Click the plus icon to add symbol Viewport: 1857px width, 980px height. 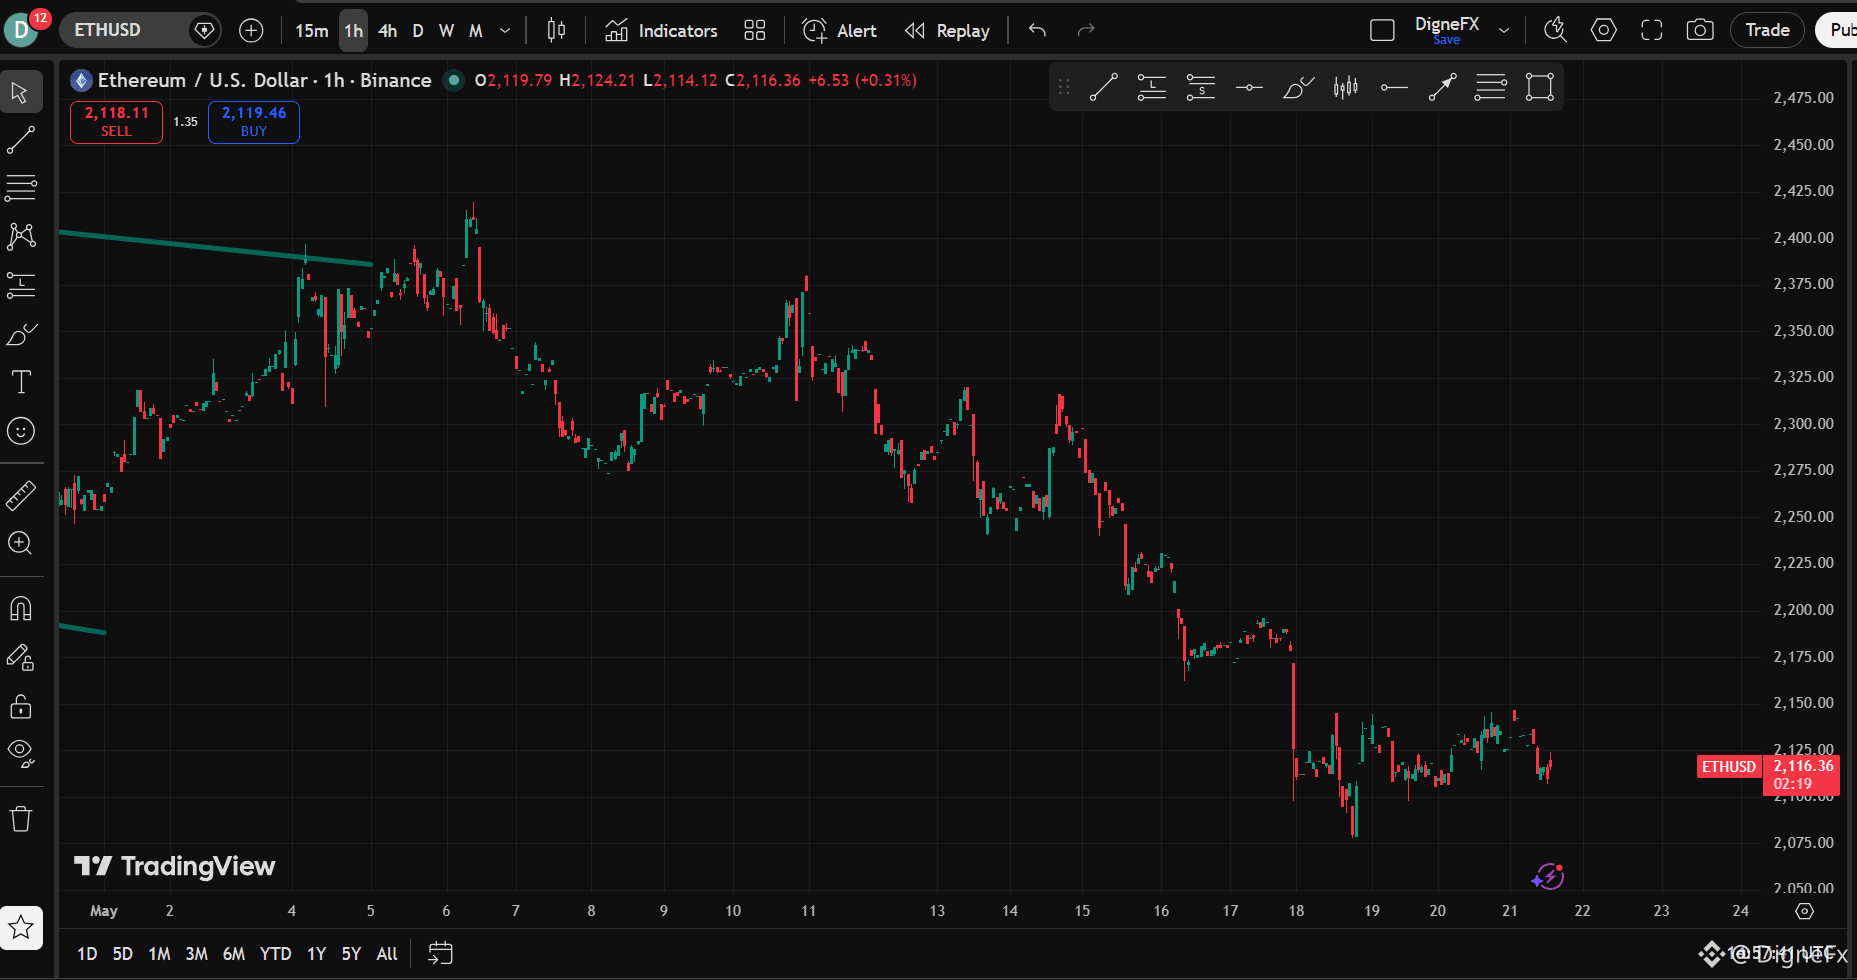tap(251, 31)
